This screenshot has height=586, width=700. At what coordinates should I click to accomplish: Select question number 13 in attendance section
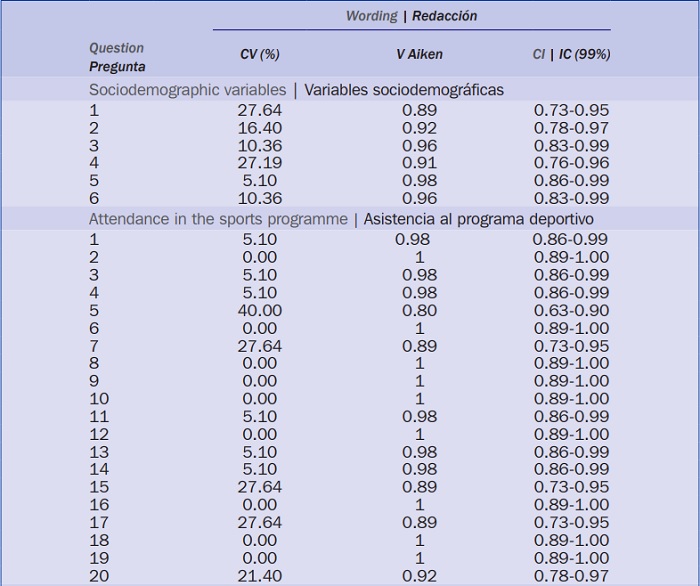point(98,452)
